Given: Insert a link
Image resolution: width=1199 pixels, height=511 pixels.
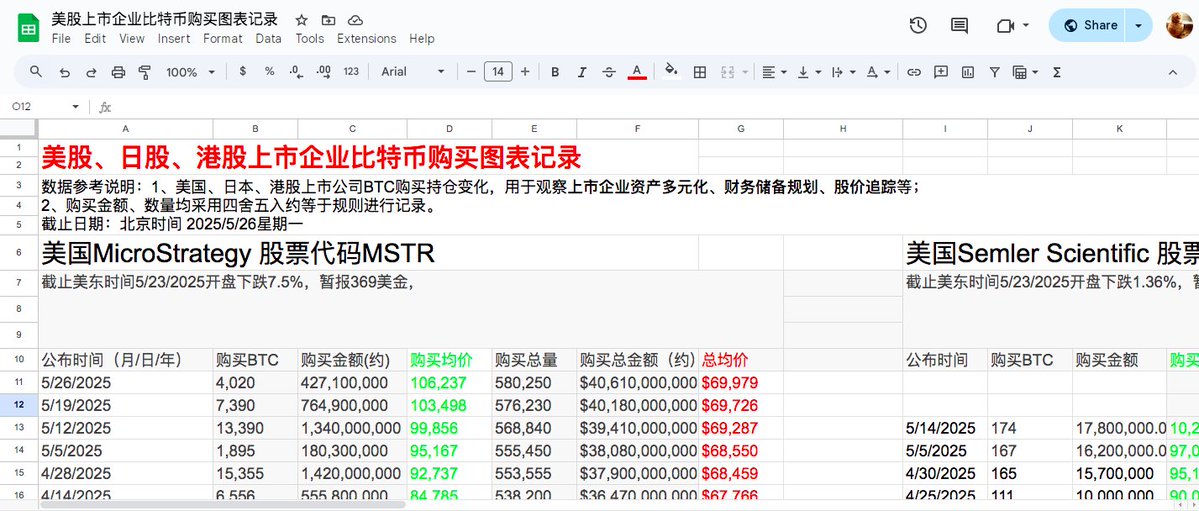Looking at the screenshot, I should click(x=914, y=72).
